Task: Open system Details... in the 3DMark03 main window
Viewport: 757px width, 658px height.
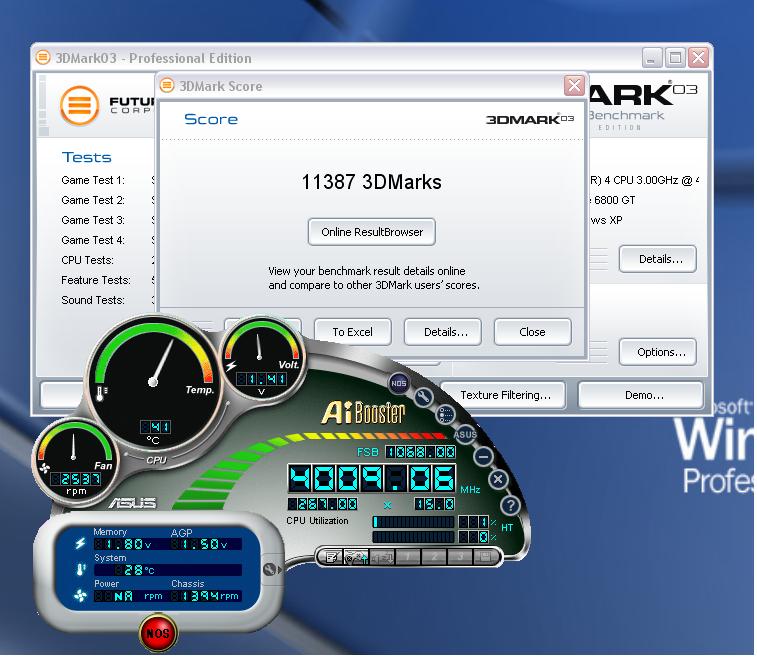Action: 660,259
